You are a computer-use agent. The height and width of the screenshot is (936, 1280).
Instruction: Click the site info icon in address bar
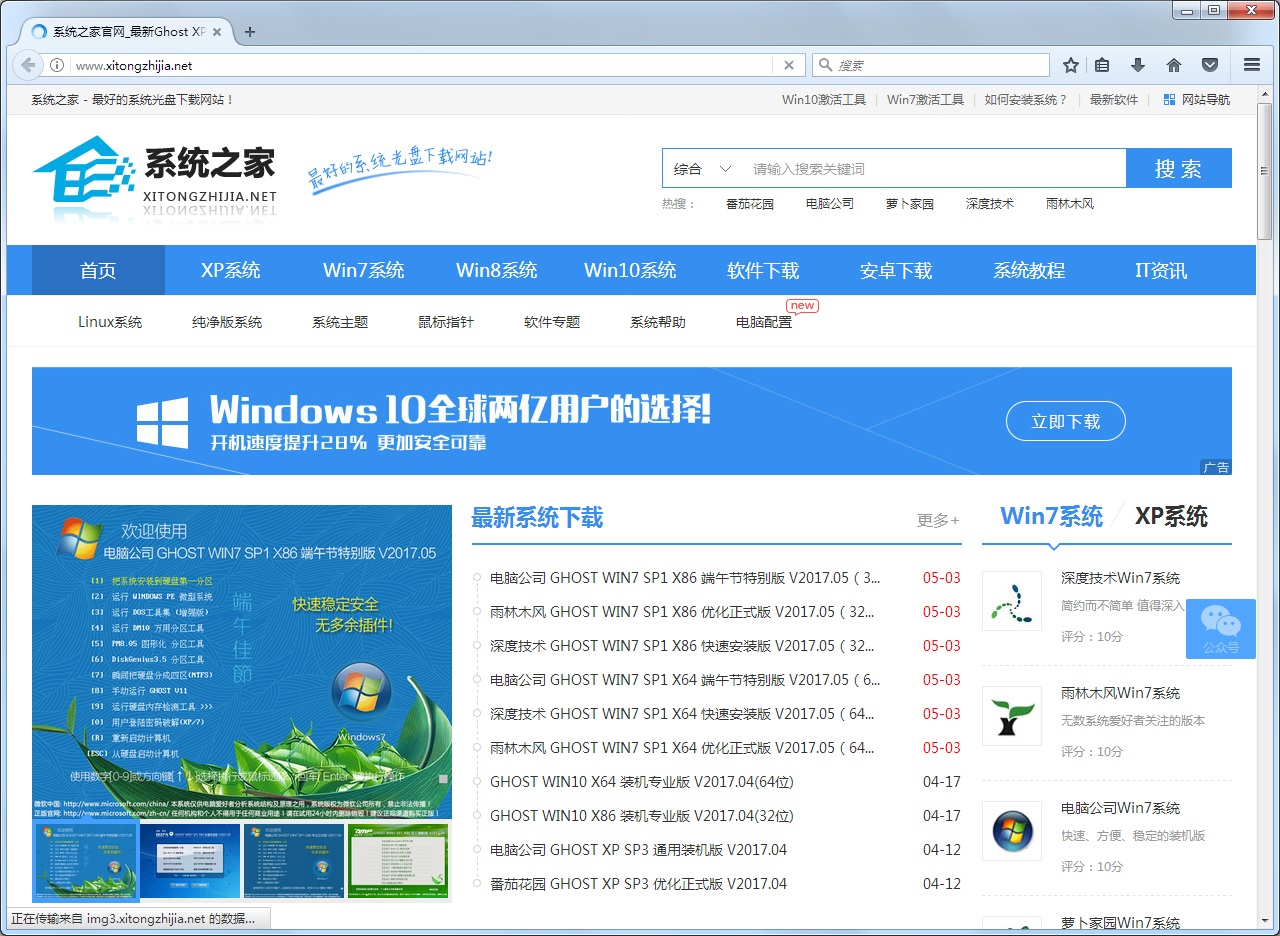click(57, 65)
